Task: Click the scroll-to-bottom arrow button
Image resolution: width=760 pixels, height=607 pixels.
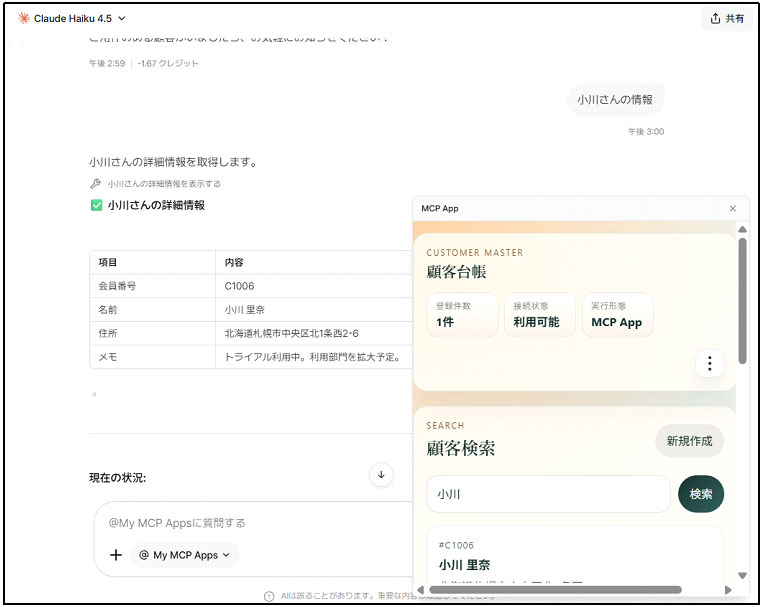Action: pos(381,475)
